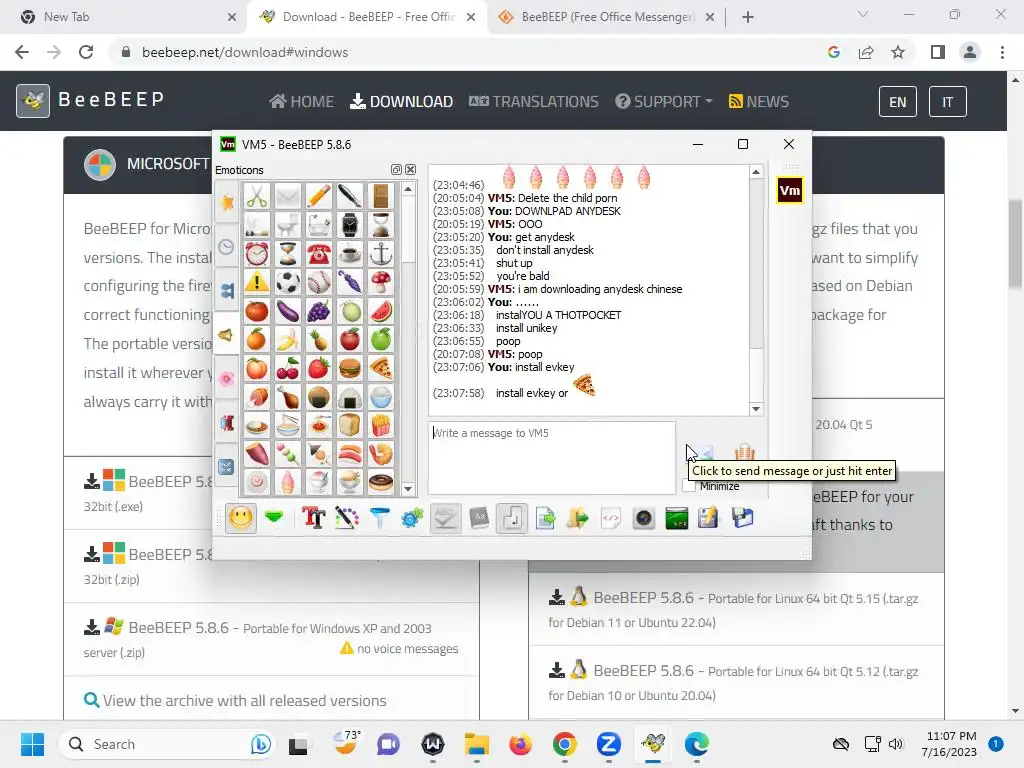Click emoticon list scroll down arrow
Viewport: 1024px width, 768px height.
[x=408, y=488]
